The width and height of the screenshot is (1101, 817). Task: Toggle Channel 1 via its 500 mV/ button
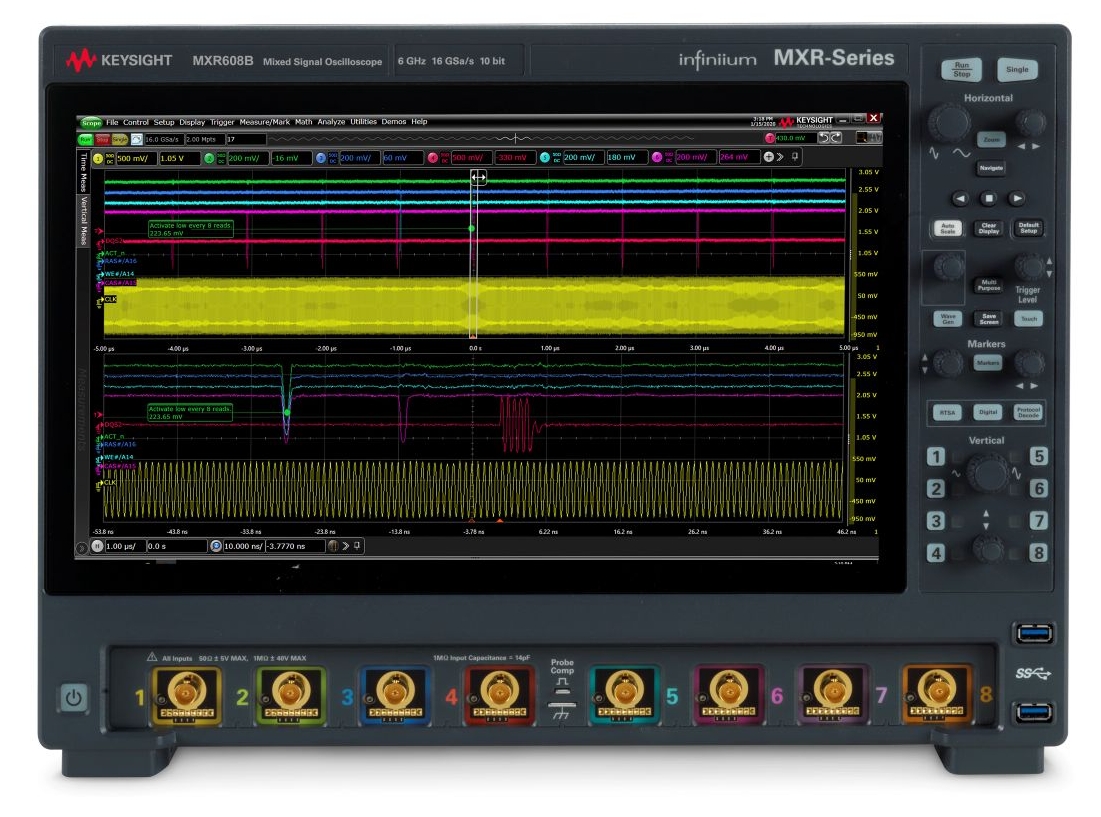tap(135, 158)
